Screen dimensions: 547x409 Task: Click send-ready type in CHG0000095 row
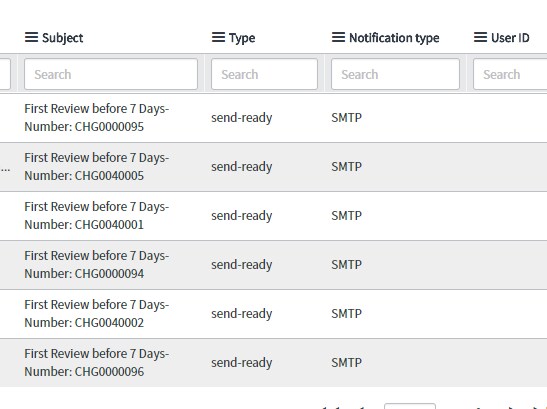click(241, 118)
